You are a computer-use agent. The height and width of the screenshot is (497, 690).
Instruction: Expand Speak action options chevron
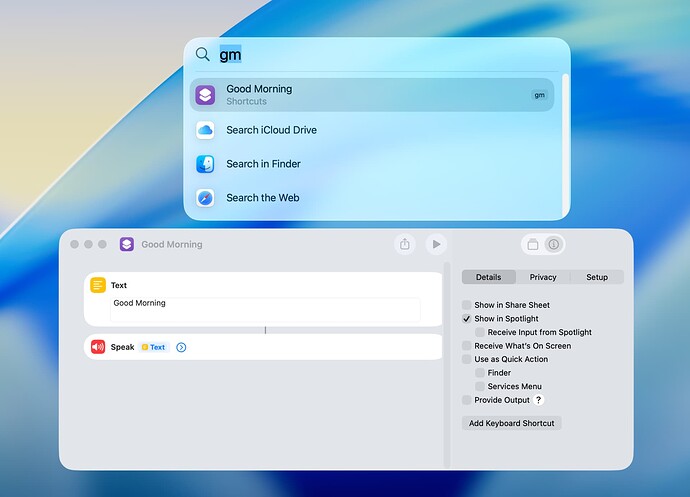(181, 347)
